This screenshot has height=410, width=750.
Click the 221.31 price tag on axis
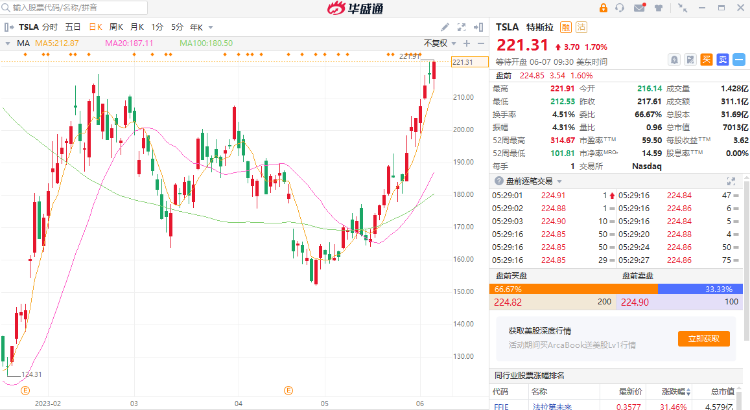tap(469, 62)
